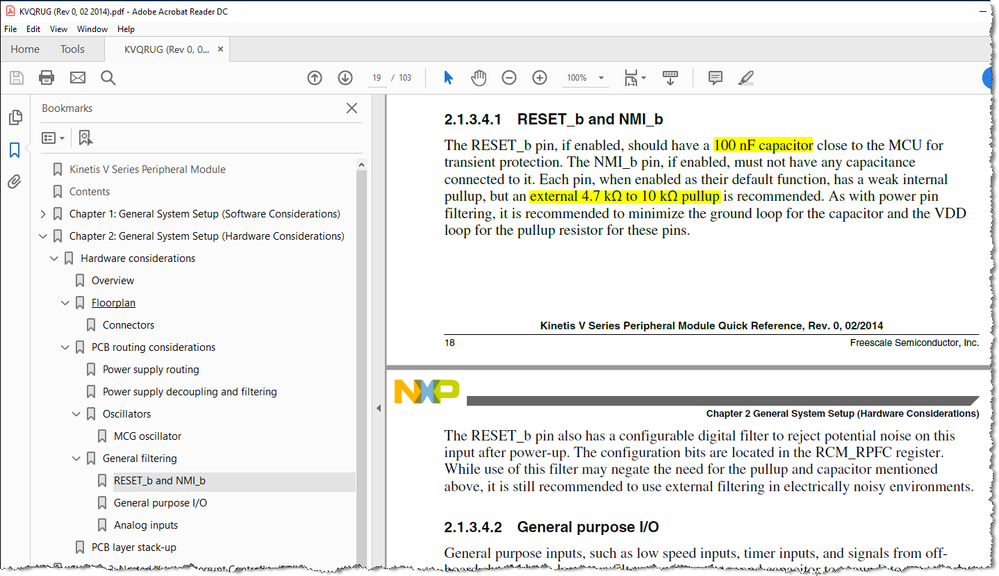
Task: Print the document with printer icon
Action: (47, 78)
